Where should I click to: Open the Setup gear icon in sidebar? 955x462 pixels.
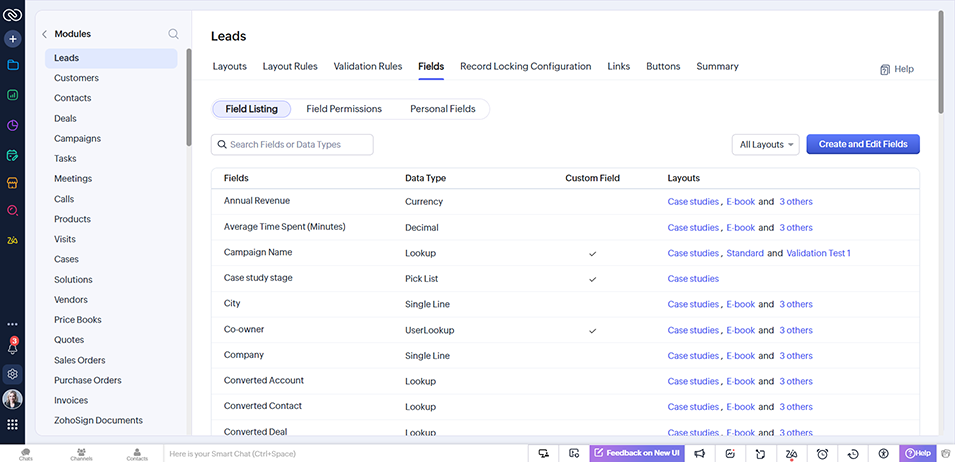pyautogui.click(x=13, y=374)
